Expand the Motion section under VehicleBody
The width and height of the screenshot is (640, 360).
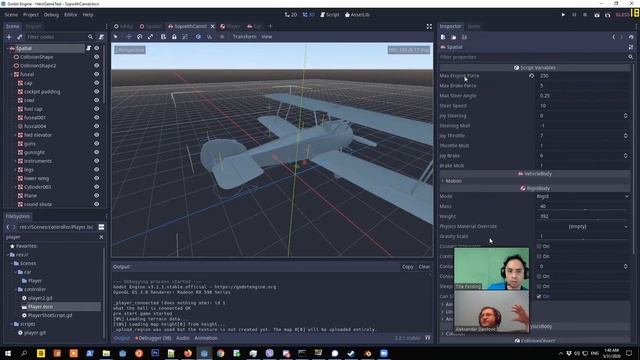tap(453, 181)
